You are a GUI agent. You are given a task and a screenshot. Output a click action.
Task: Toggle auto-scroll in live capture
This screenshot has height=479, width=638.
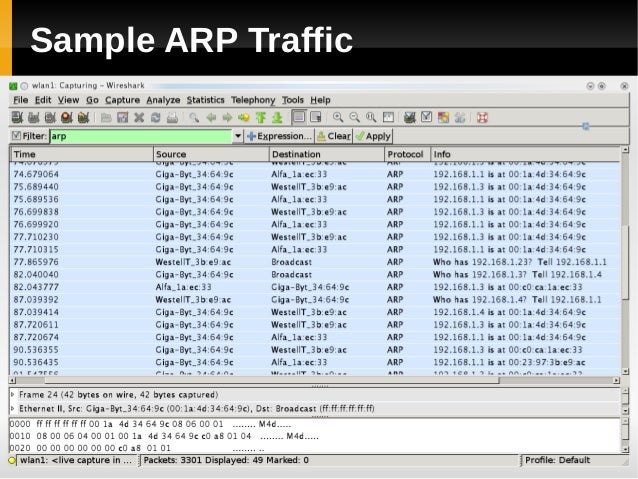(316, 117)
